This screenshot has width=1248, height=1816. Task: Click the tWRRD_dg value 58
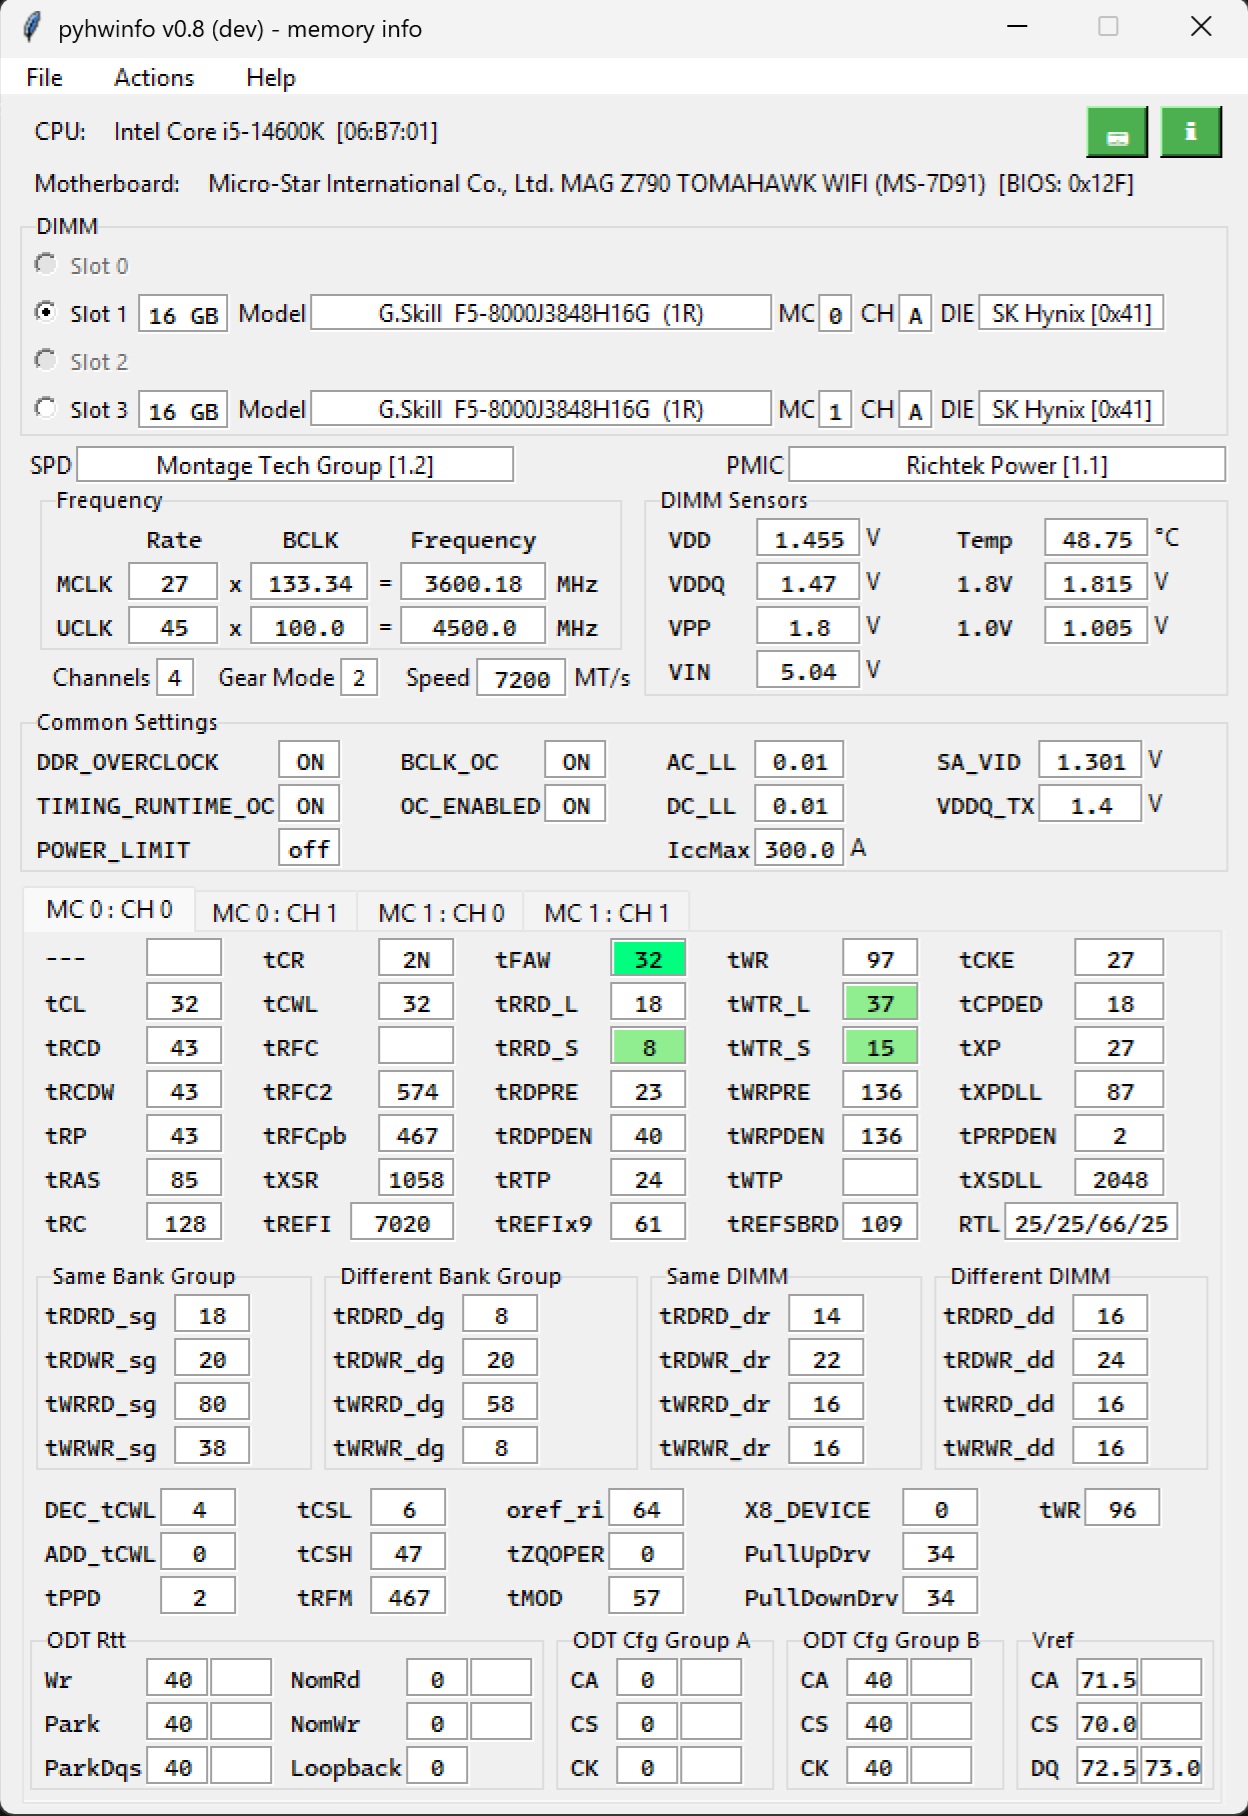coord(500,1404)
